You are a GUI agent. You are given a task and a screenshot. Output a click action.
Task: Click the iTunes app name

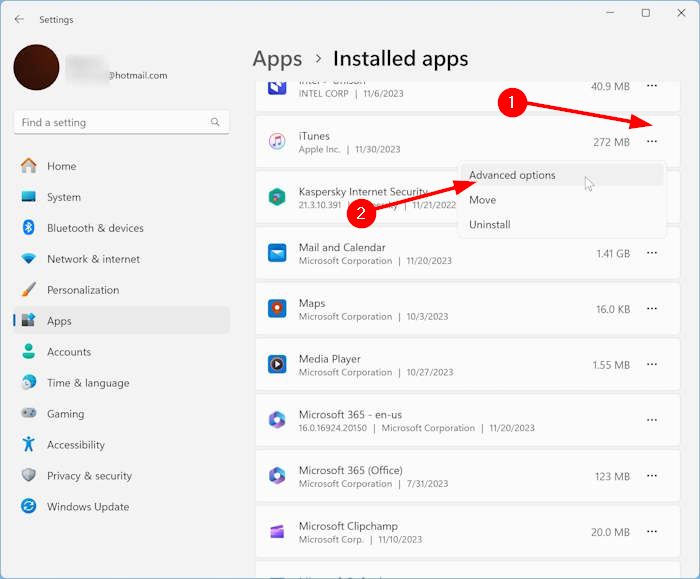pyautogui.click(x=314, y=136)
